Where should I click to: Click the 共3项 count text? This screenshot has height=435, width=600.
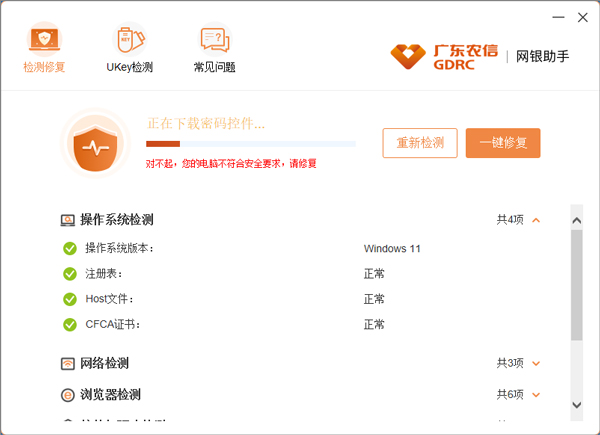(x=510, y=363)
